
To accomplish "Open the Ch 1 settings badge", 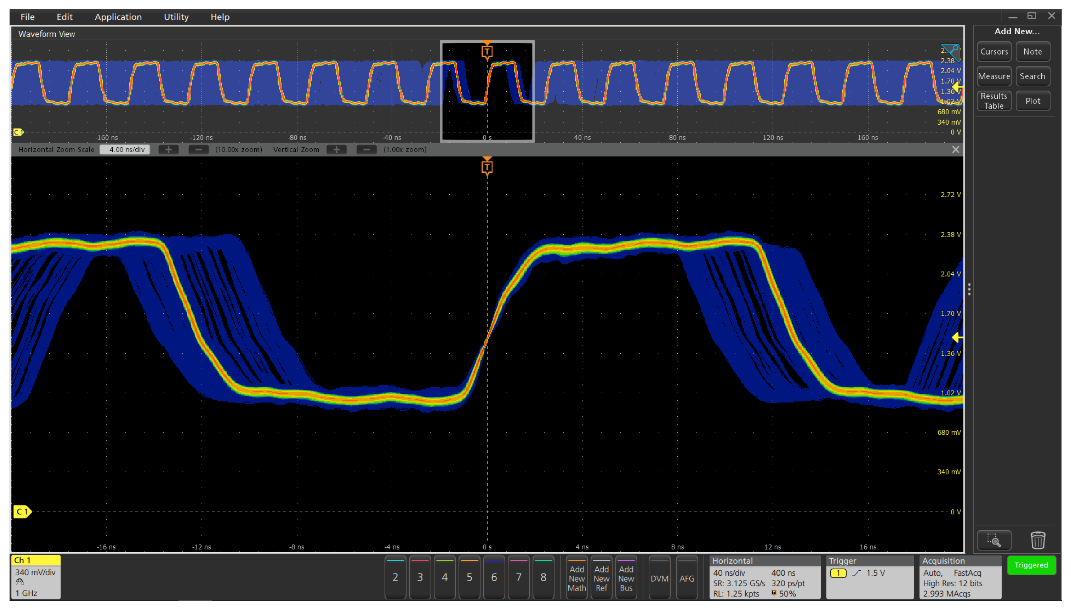I will [36, 577].
